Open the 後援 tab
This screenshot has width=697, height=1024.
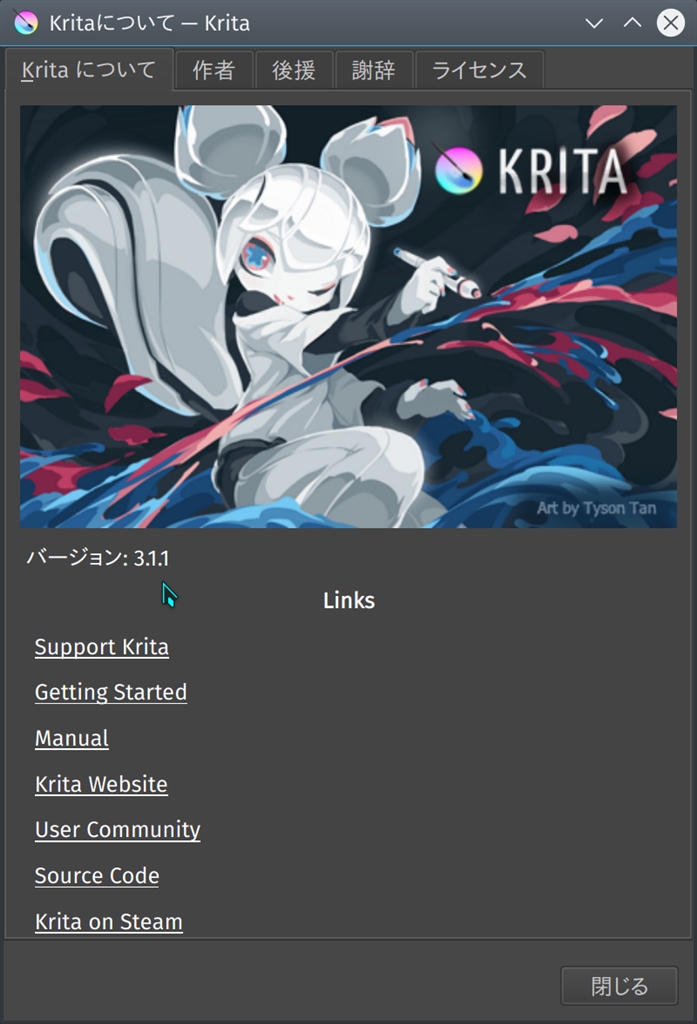click(x=294, y=70)
